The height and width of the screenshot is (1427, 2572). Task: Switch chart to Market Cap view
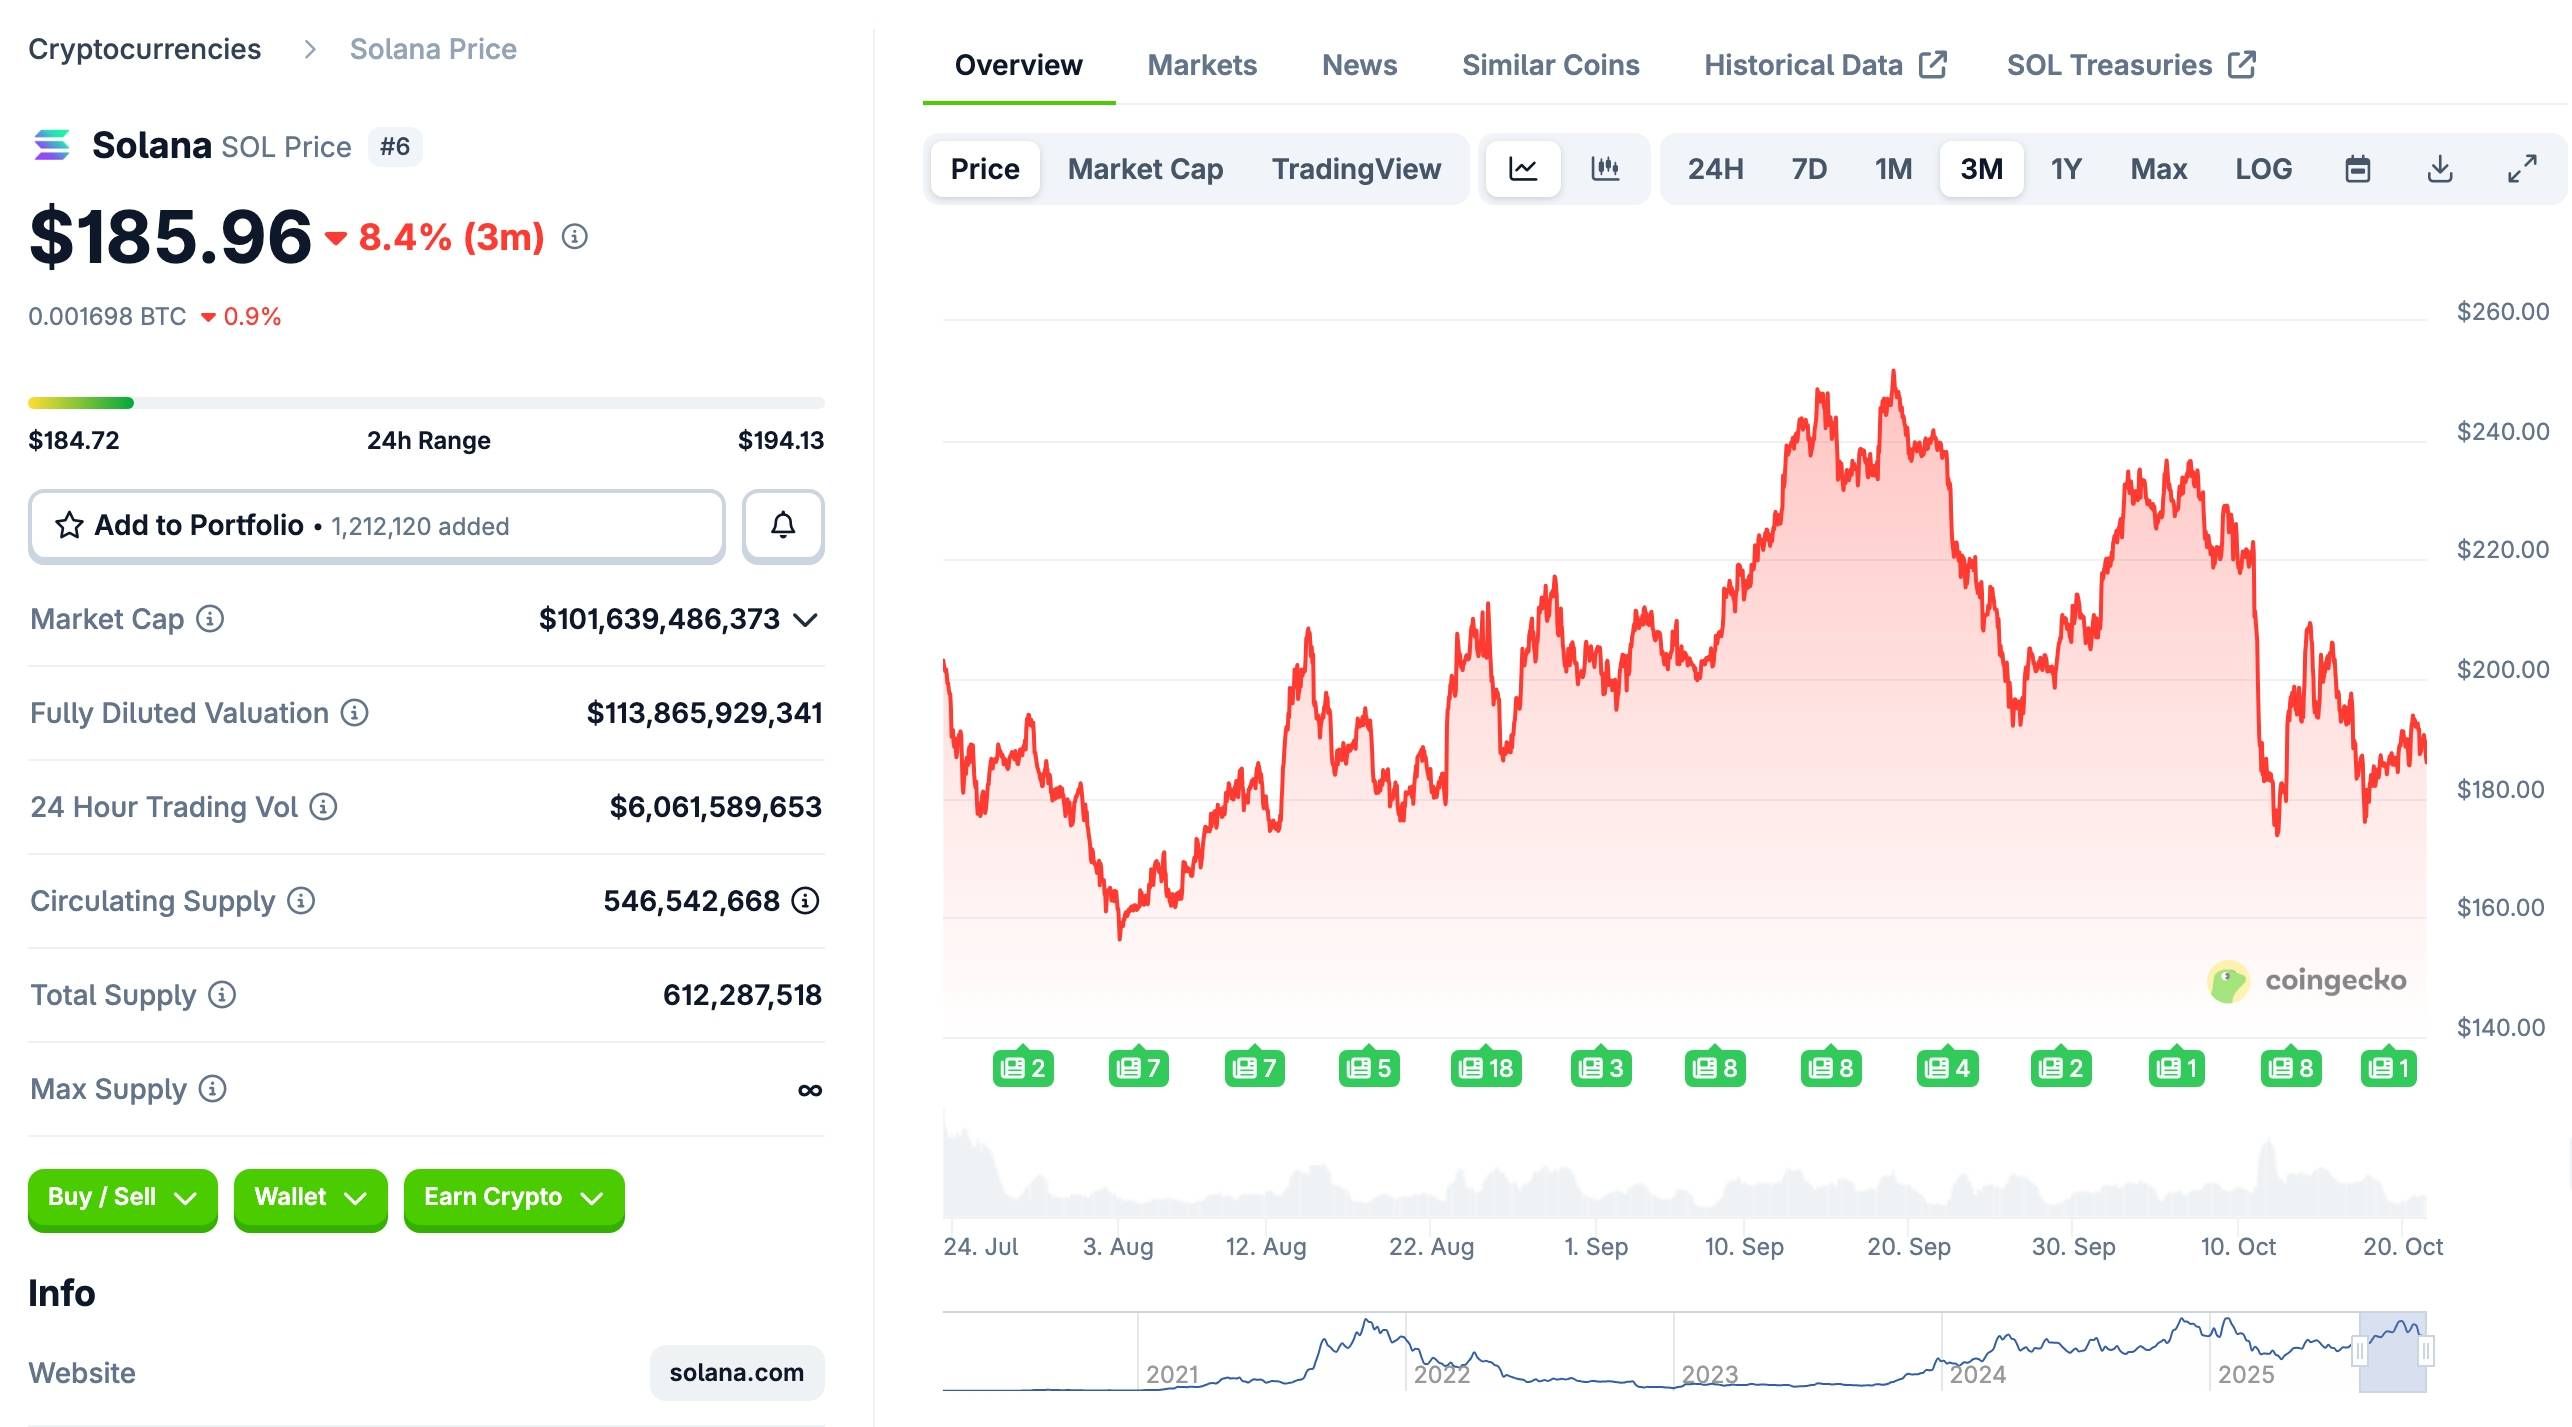click(1145, 169)
